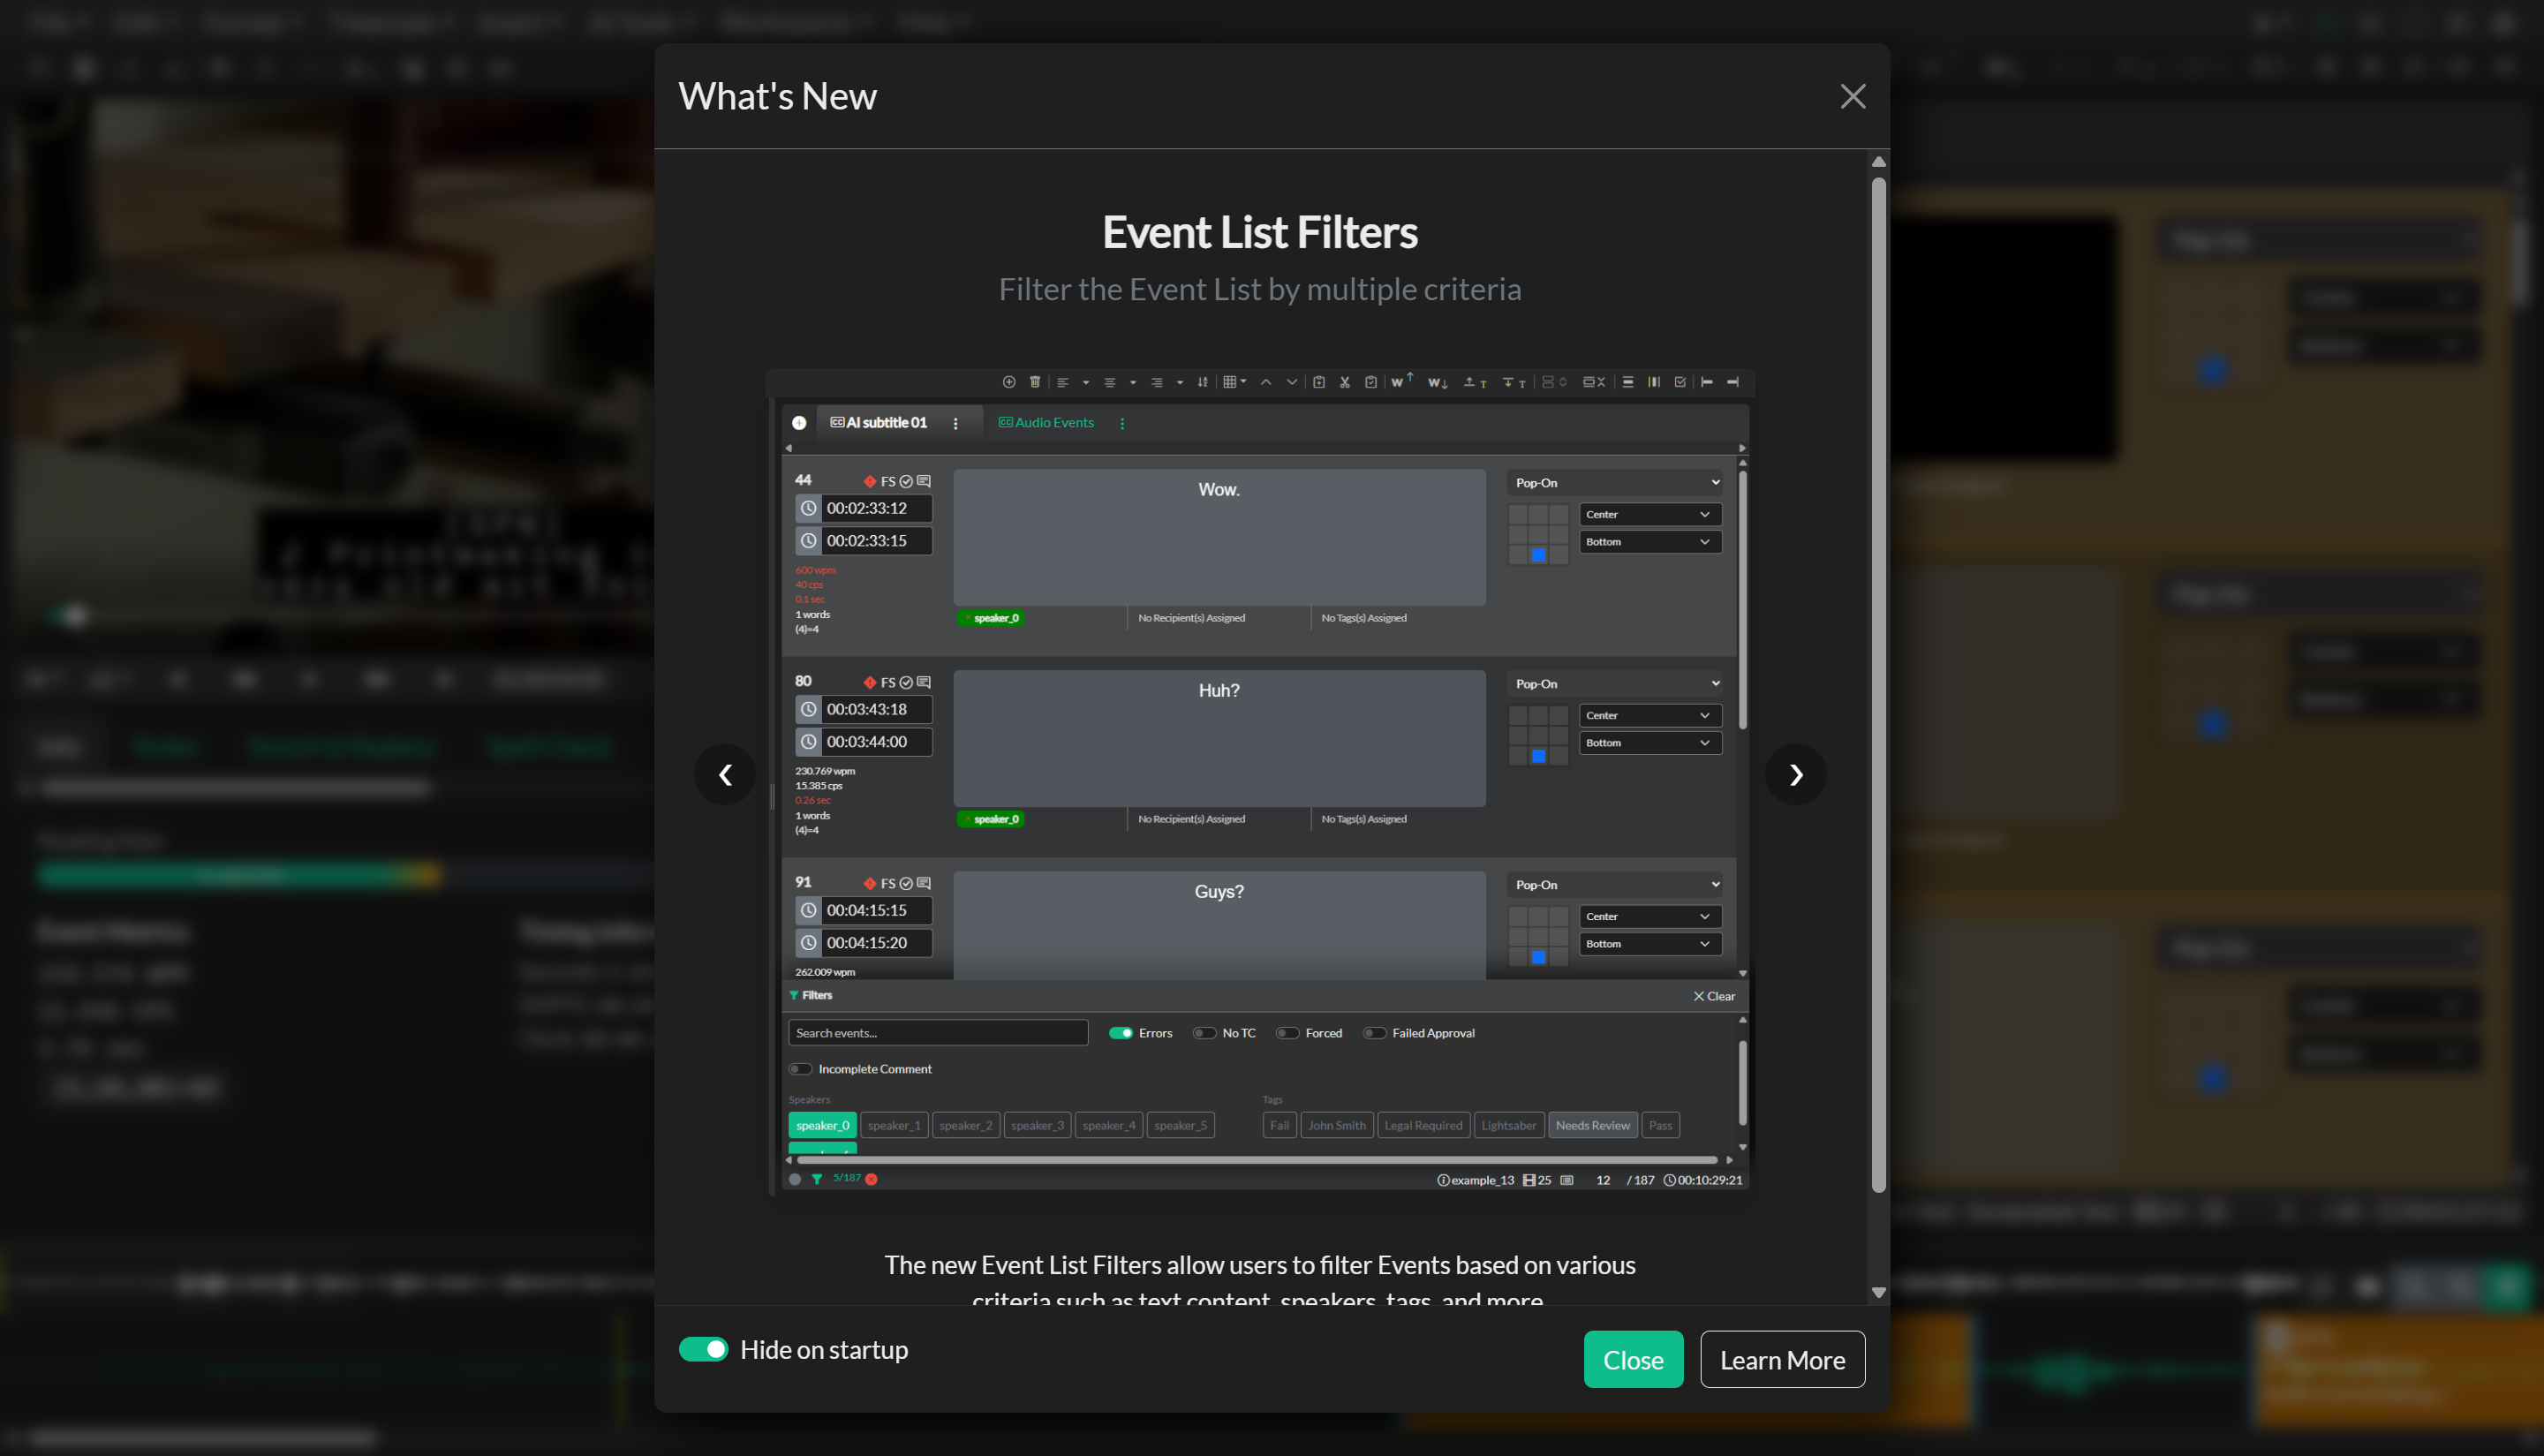Screen dimensions: 2544x1456
Task: Click inside the Search events field
Action: pyautogui.click(x=937, y=1032)
